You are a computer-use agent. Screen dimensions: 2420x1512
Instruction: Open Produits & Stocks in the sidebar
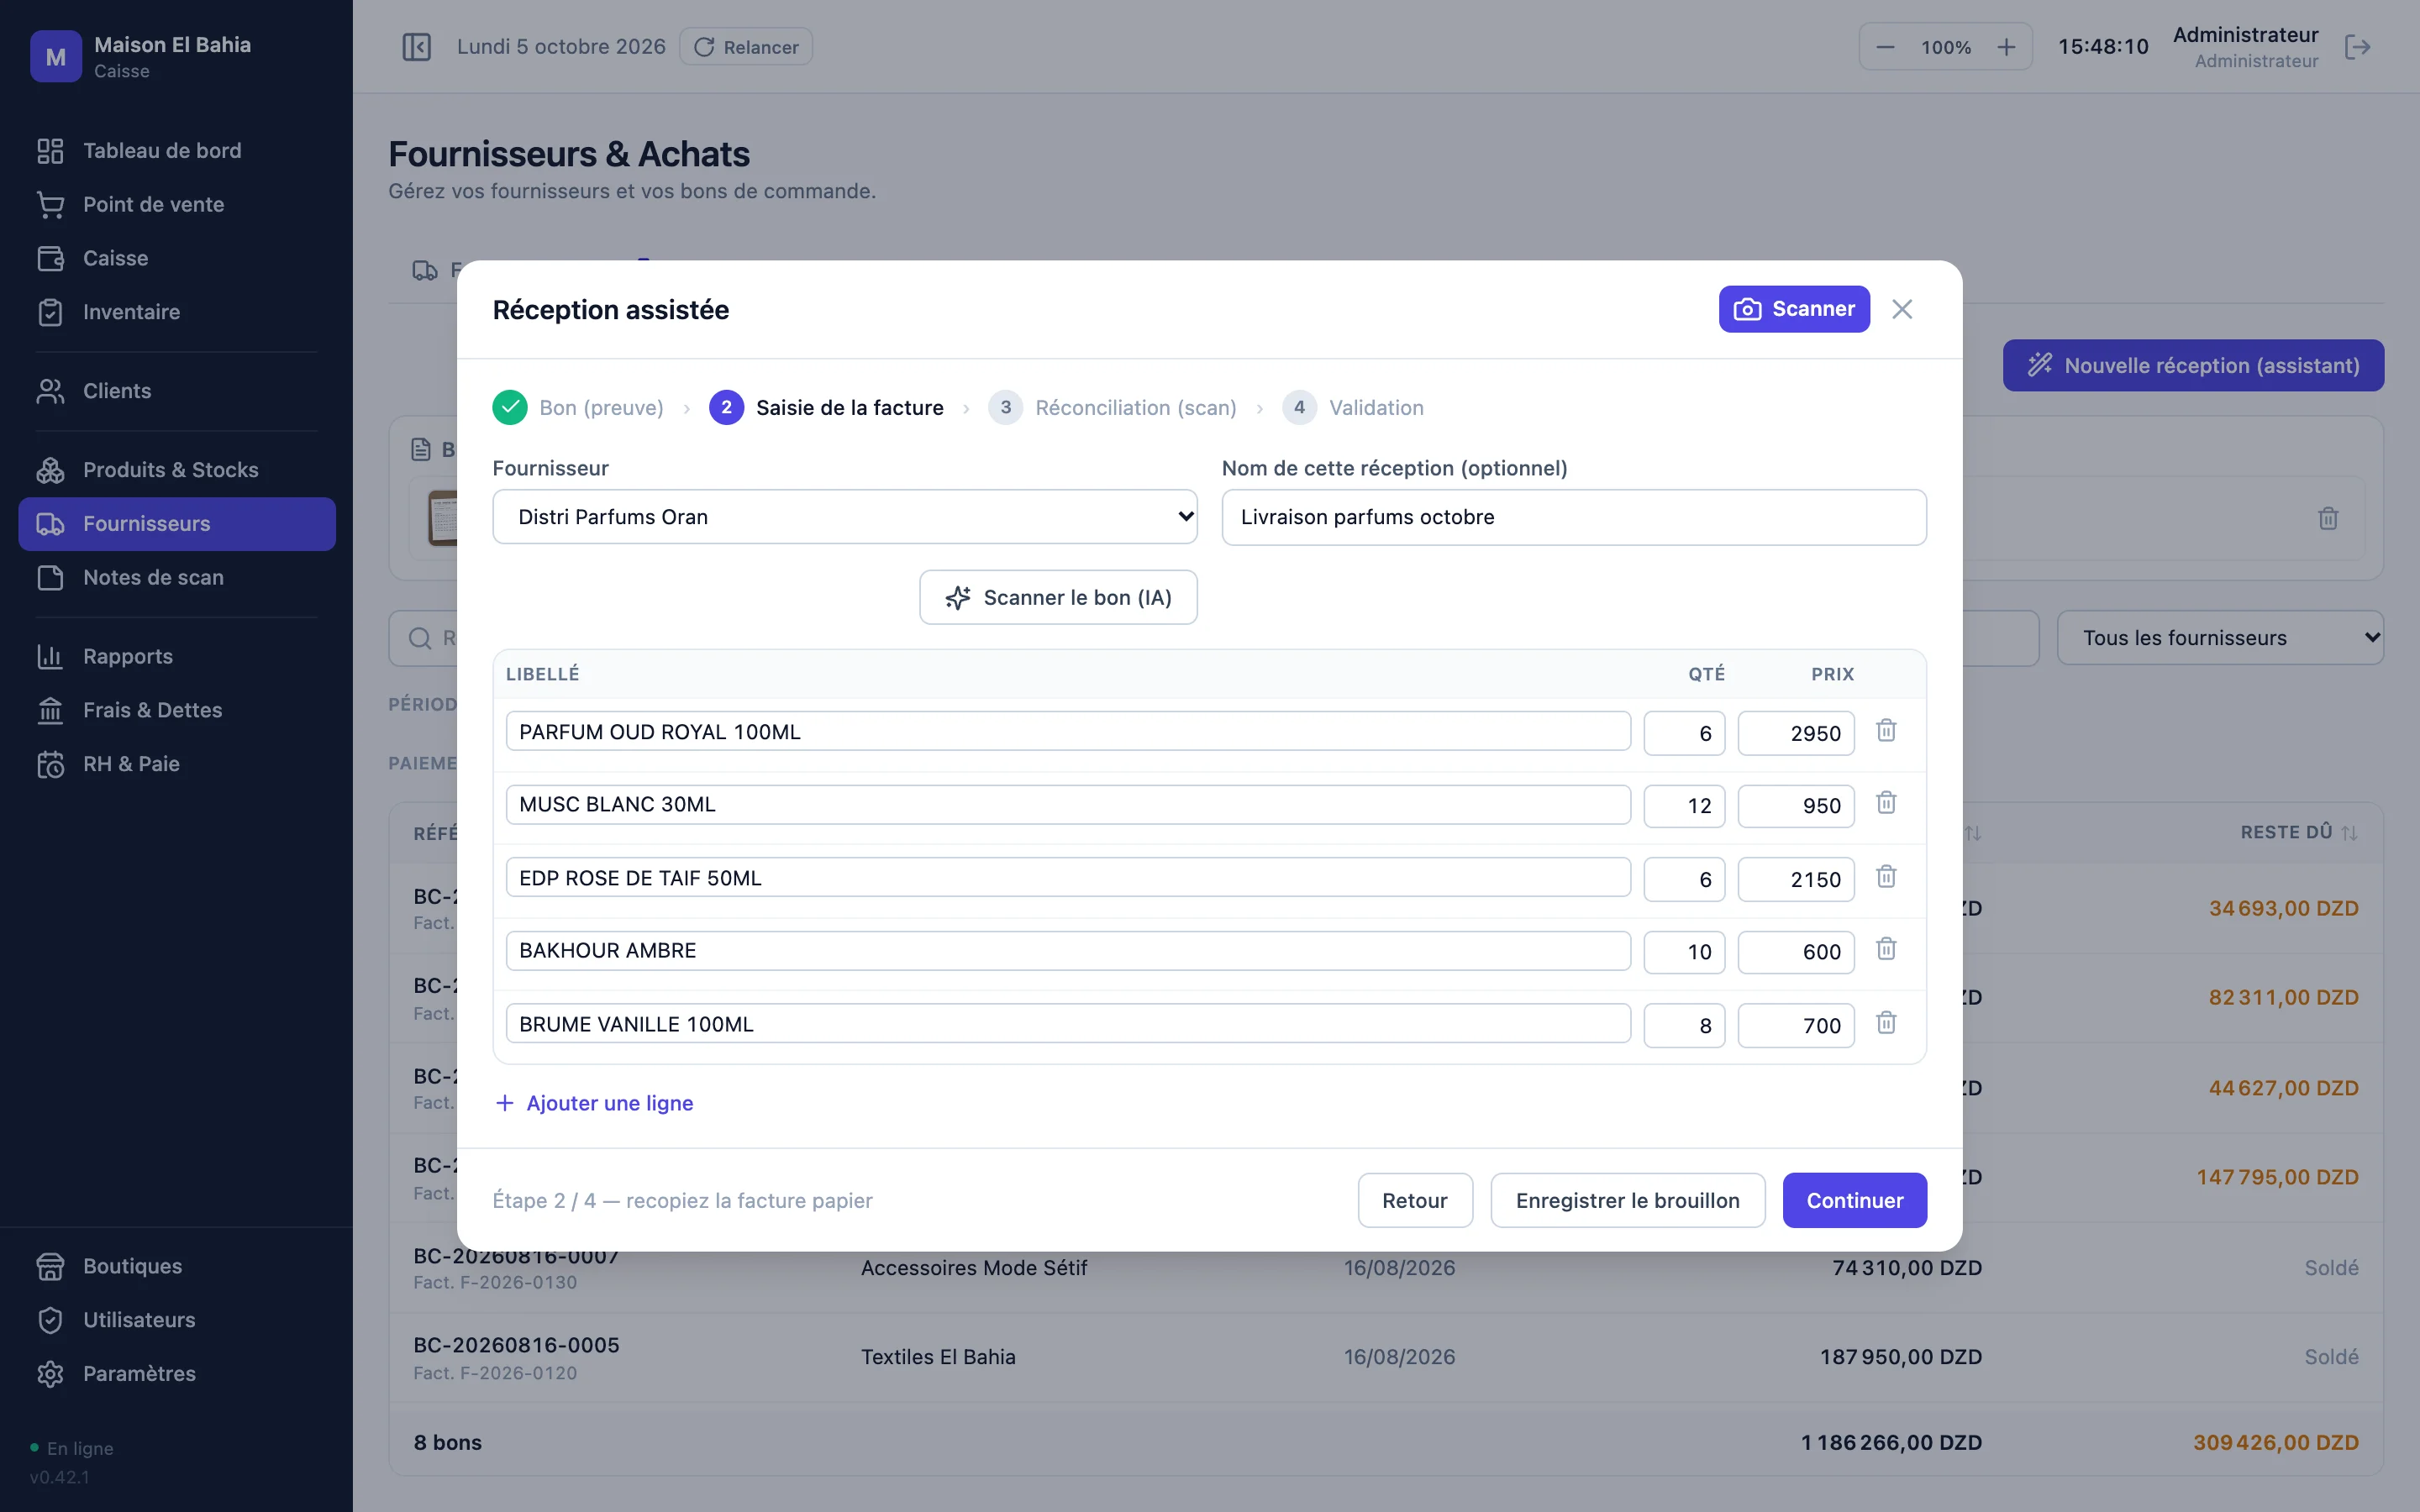(x=177, y=470)
